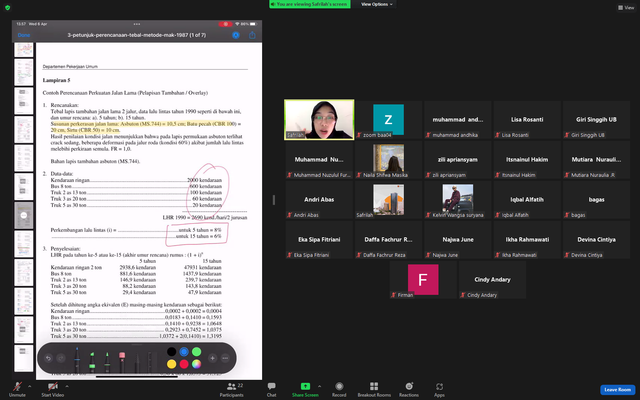
Task: Click the Leave Room button
Action: pyautogui.click(x=618, y=390)
